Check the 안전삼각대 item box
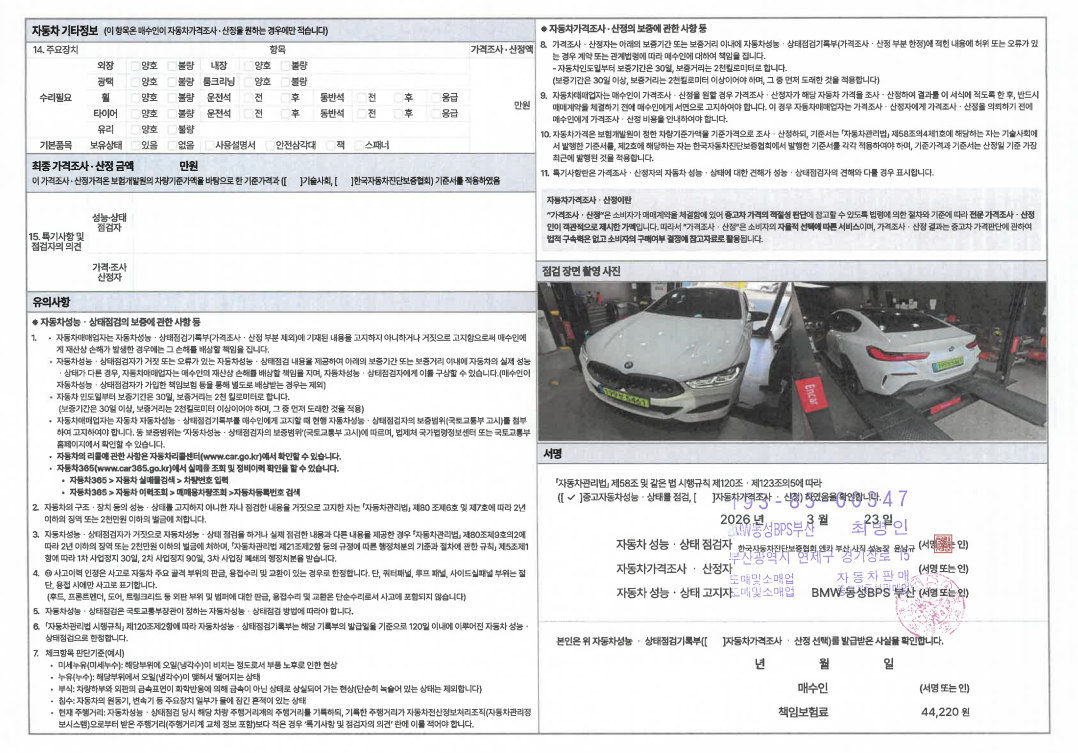The width and height of the screenshot is (1078, 753). click(268, 145)
